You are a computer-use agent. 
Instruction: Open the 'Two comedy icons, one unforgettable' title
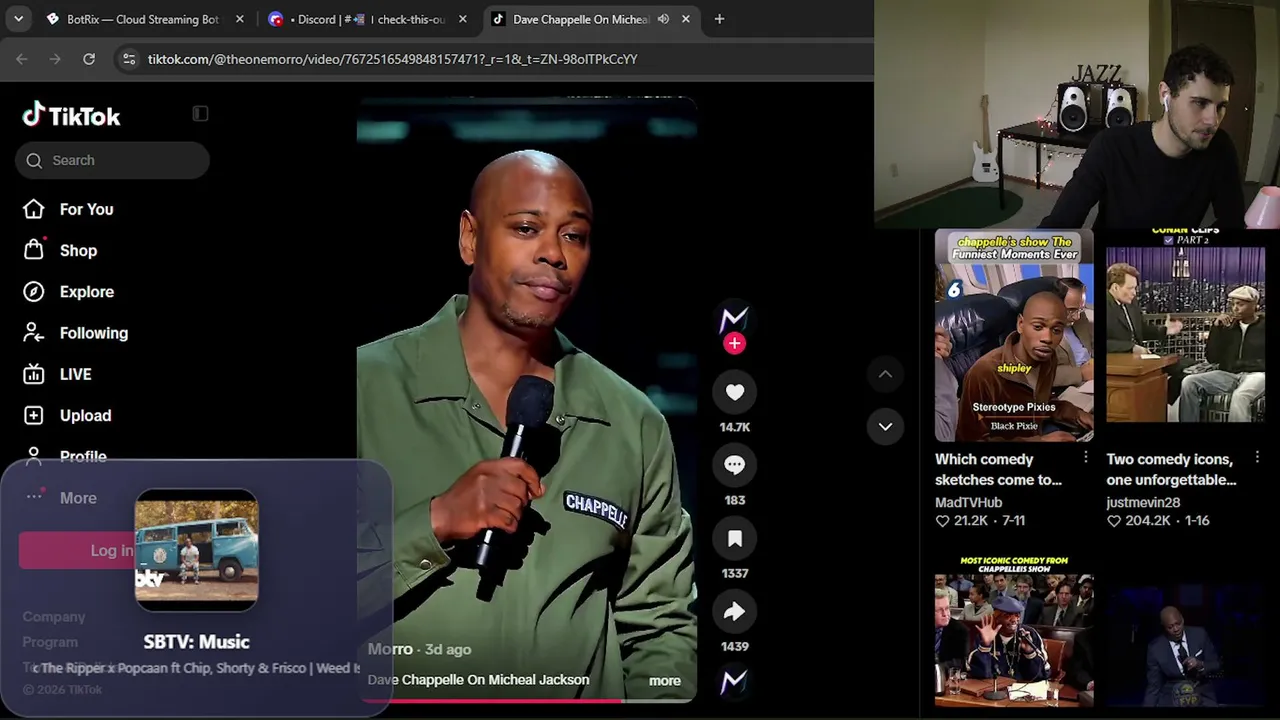click(1172, 469)
